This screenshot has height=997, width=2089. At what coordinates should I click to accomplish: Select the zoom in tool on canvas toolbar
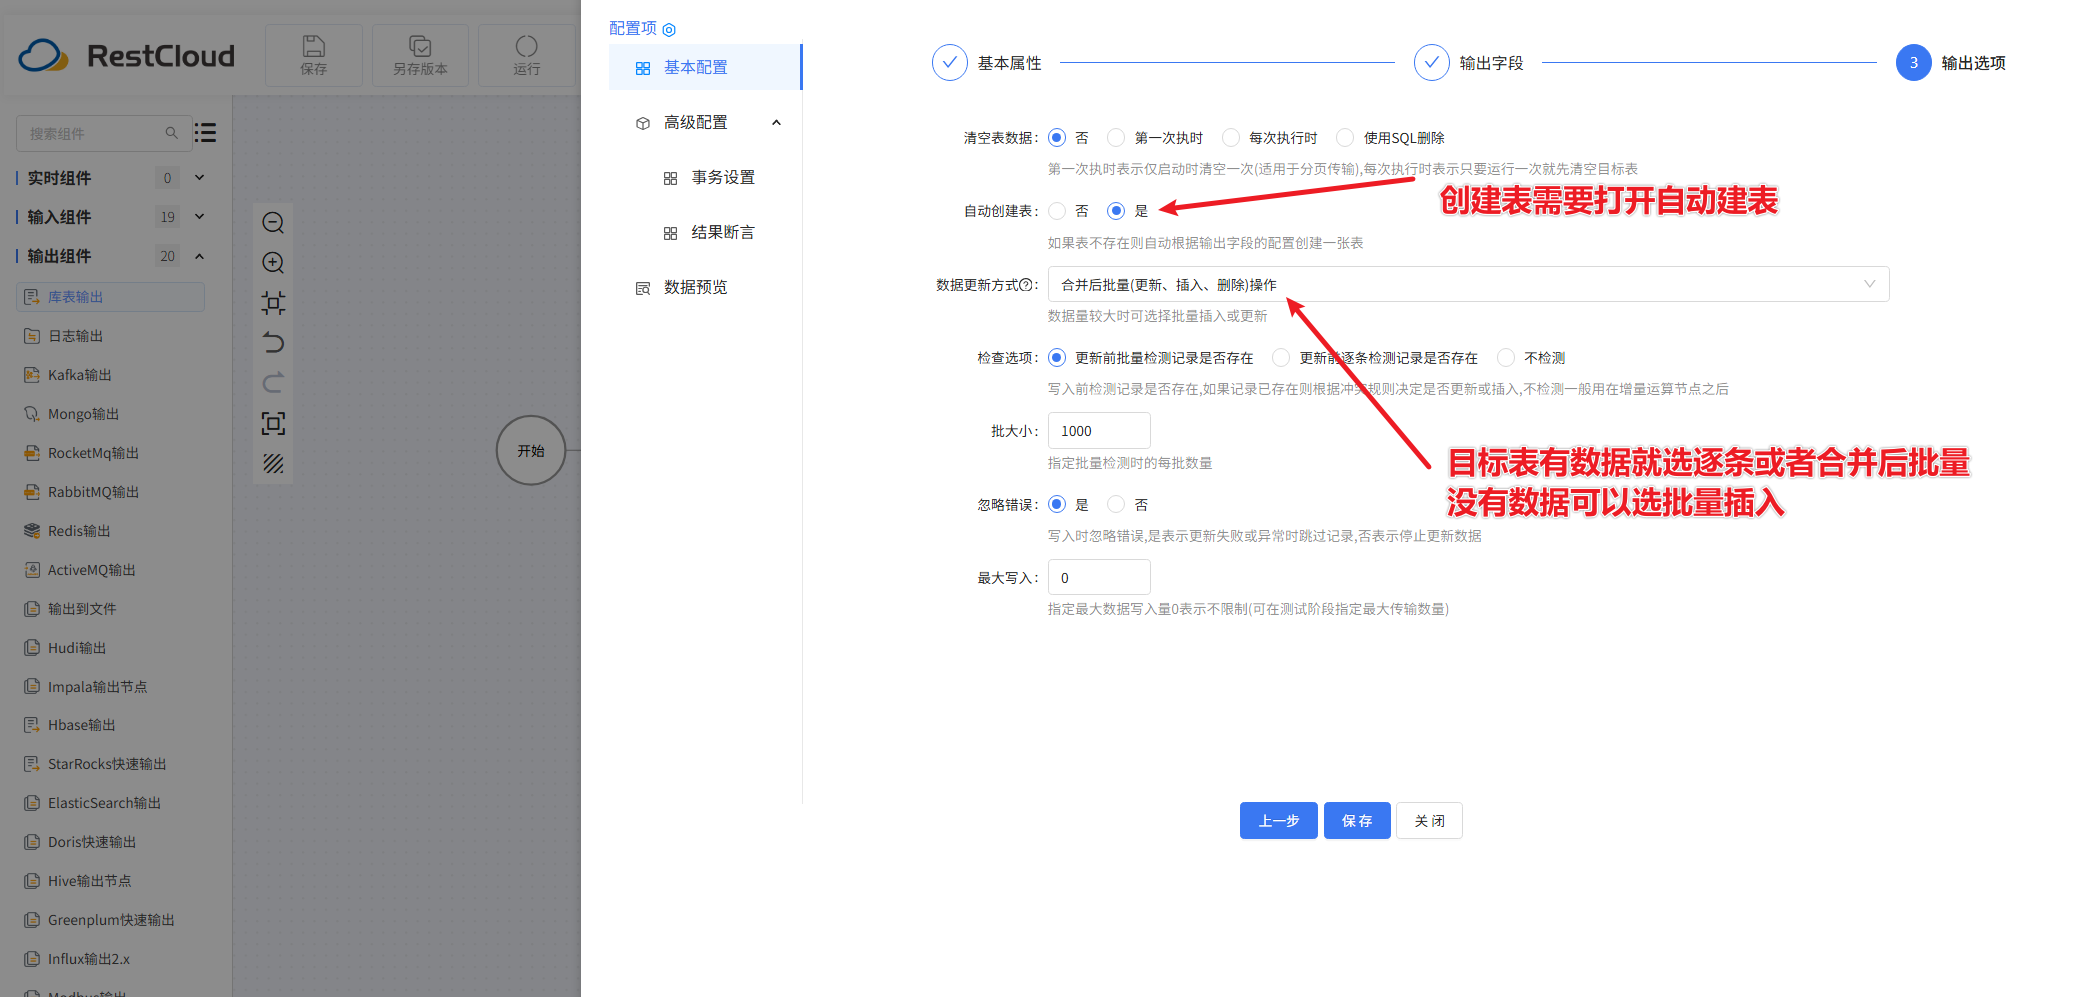pos(273,263)
